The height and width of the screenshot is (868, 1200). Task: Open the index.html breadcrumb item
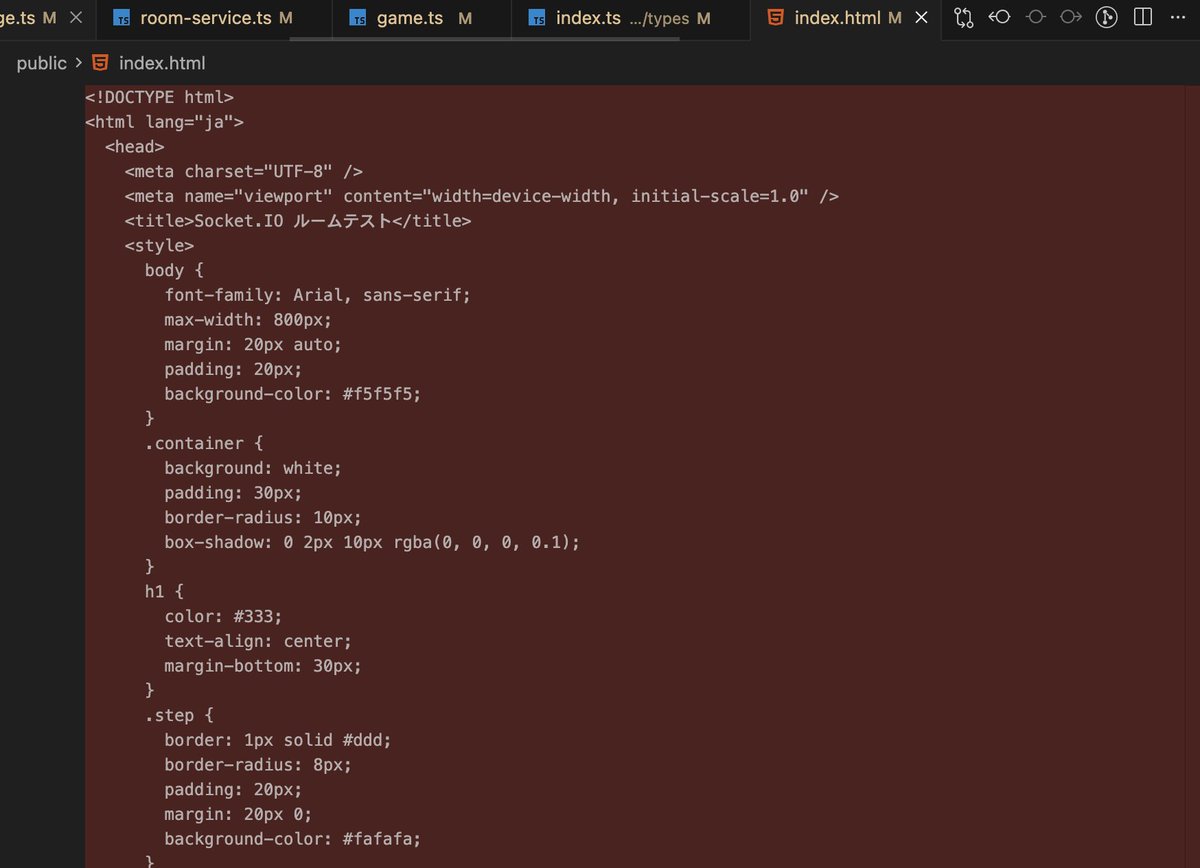[149, 63]
